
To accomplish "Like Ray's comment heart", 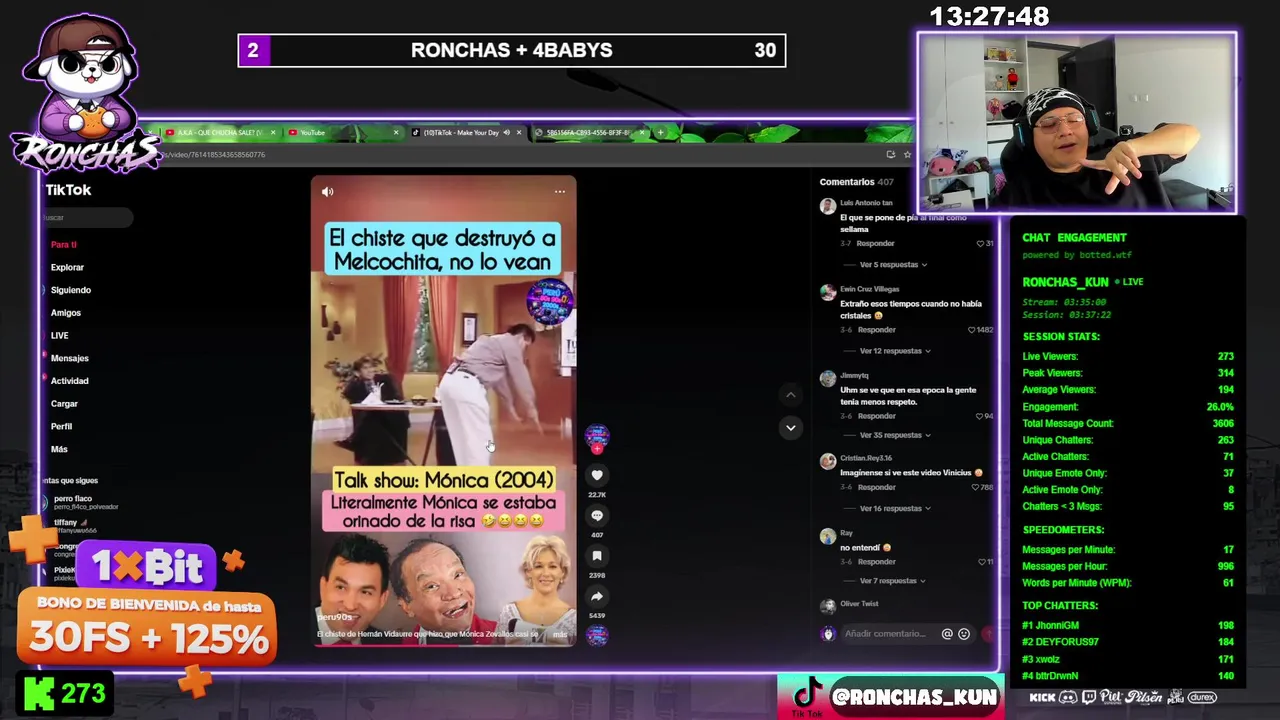I will [x=981, y=562].
